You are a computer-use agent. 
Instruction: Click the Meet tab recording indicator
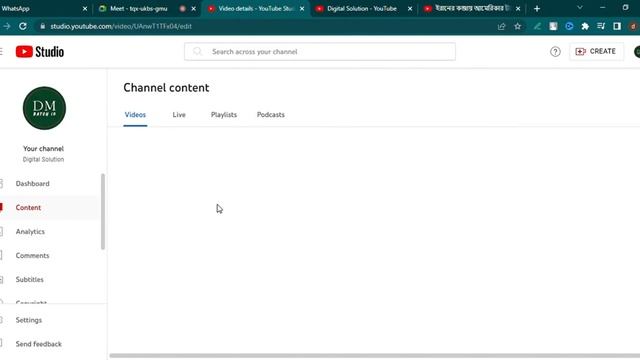coord(182,9)
